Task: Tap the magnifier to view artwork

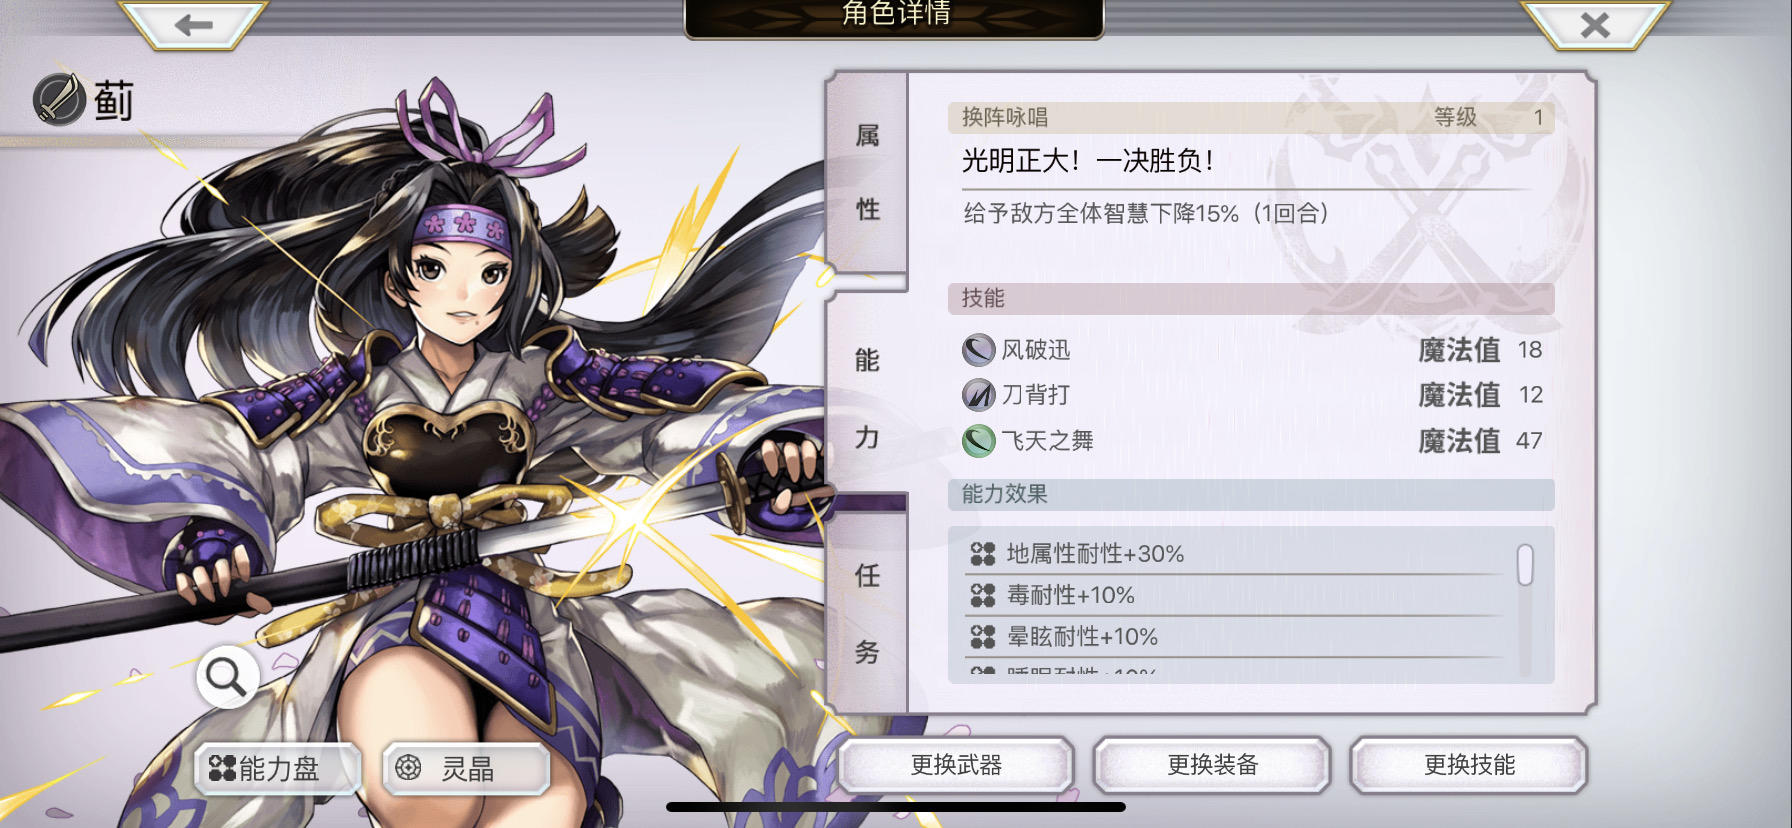Action: pos(227,677)
